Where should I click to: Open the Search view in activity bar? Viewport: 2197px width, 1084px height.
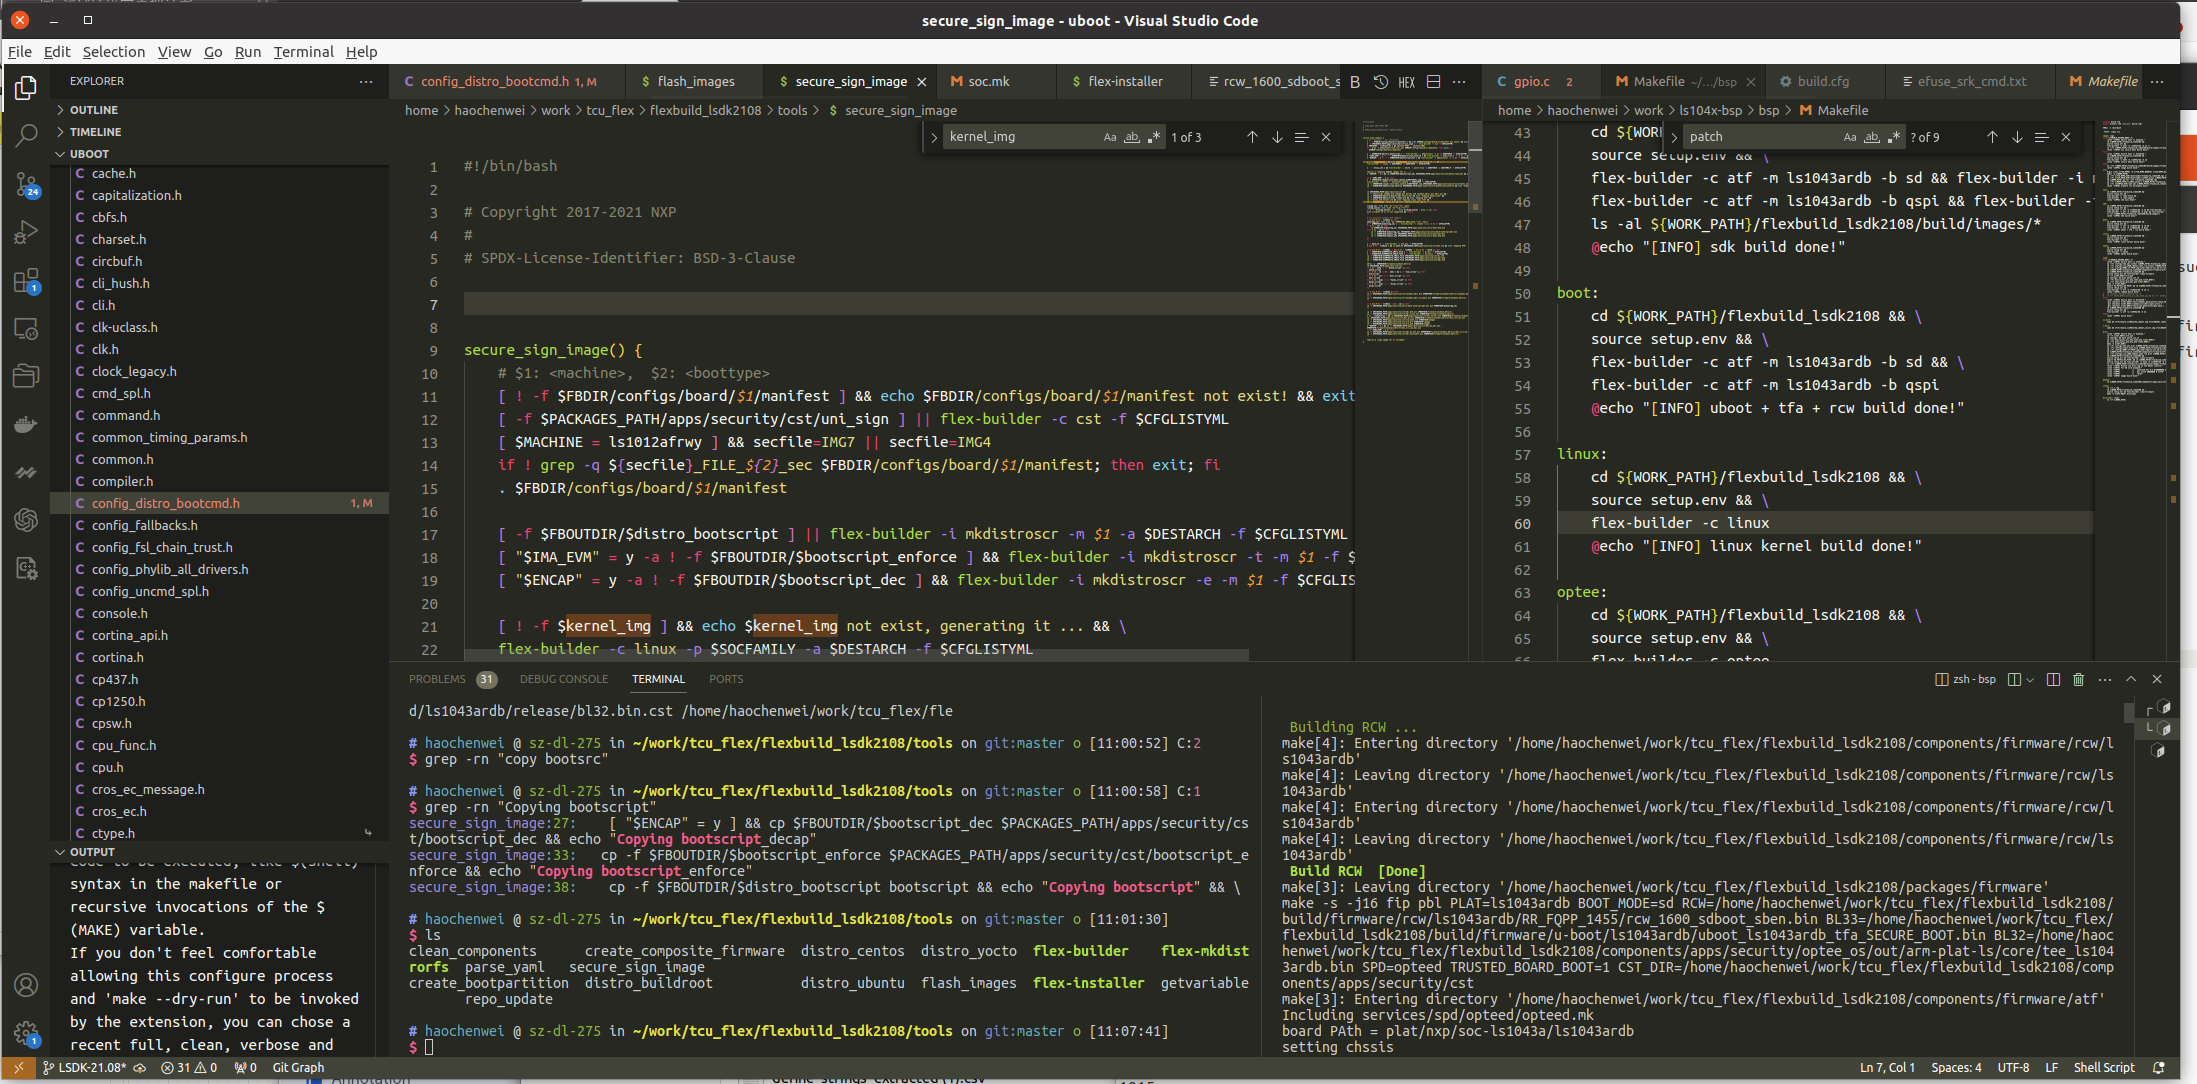(26, 135)
